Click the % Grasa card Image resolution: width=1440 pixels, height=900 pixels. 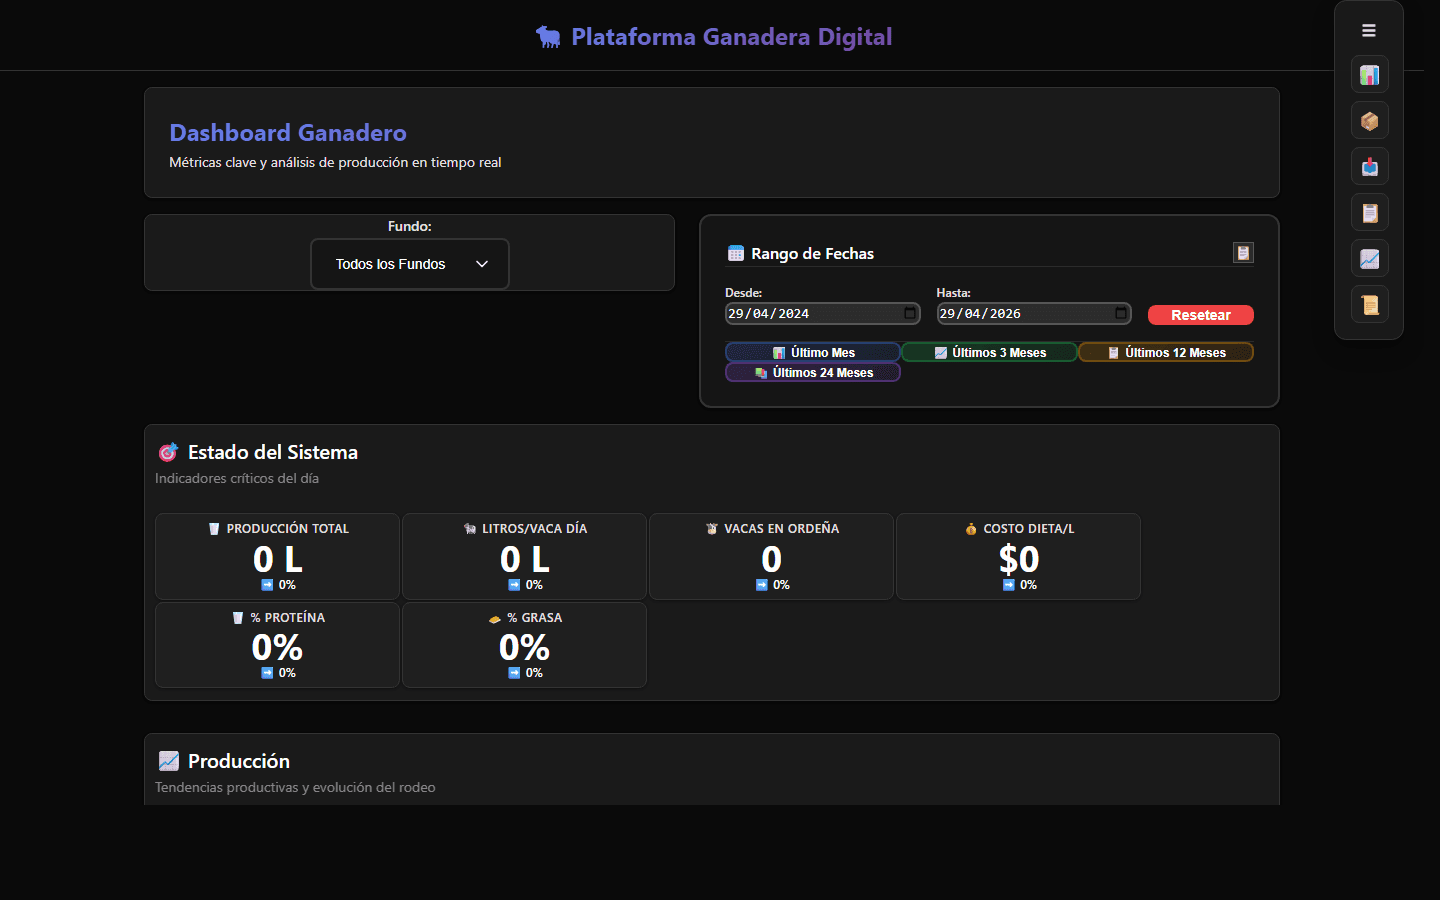524,645
